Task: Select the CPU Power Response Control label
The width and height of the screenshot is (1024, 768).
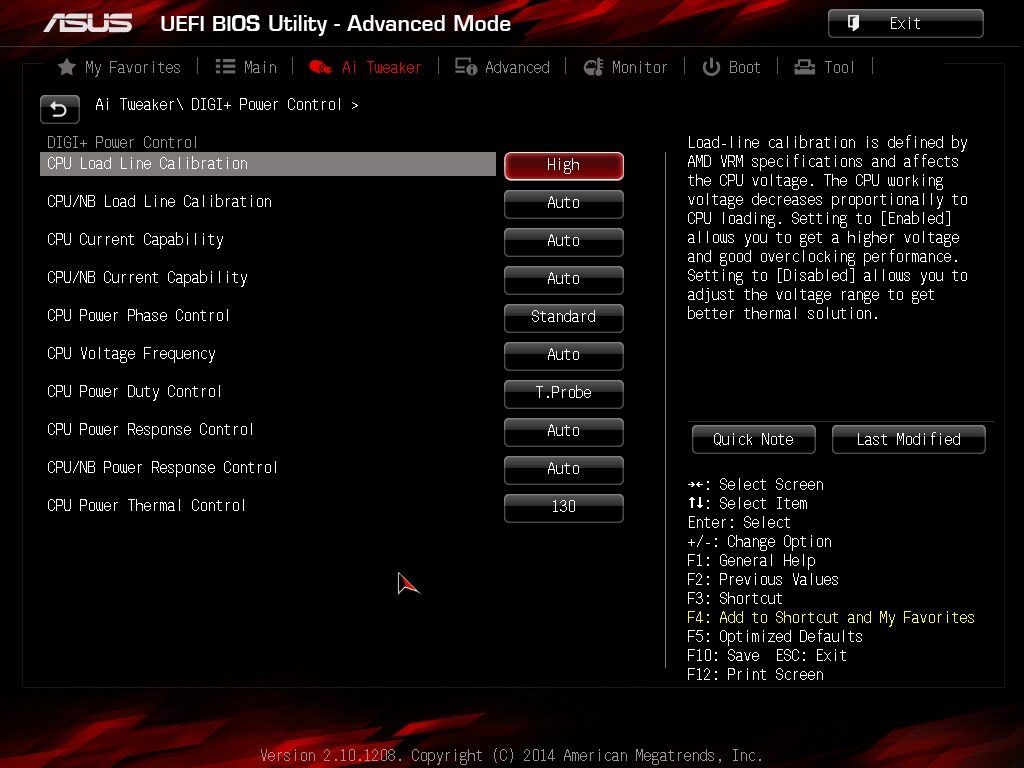Action: point(150,429)
